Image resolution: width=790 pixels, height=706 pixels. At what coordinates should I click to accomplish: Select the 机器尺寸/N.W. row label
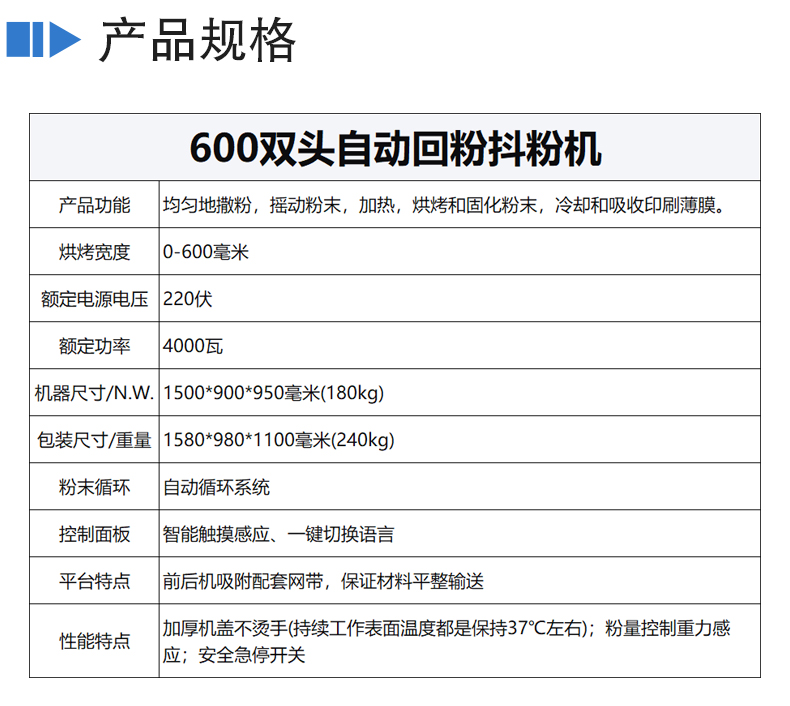coord(94,393)
